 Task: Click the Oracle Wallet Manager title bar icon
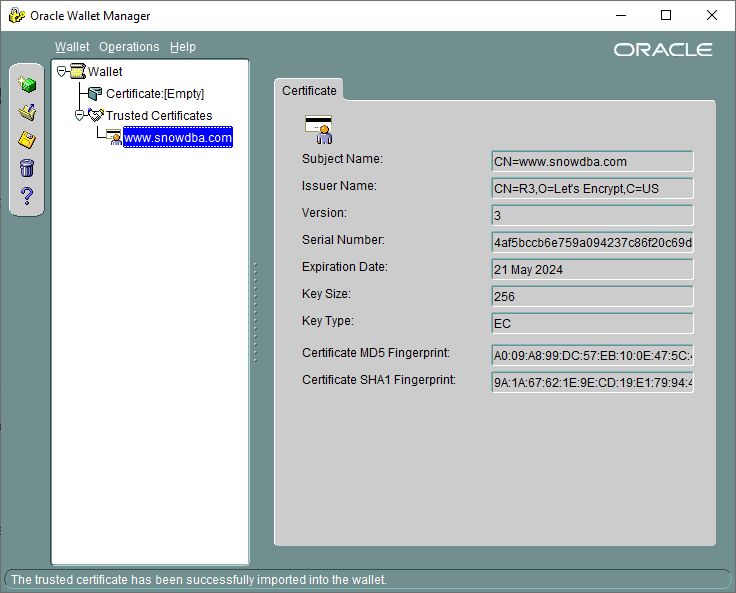[17, 15]
